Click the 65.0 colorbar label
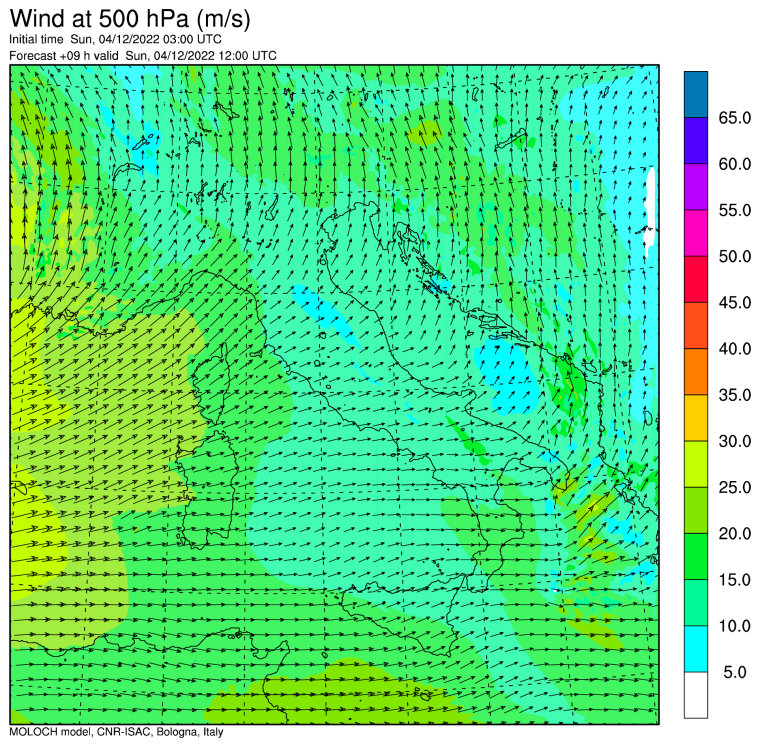The height and width of the screenshot is (747, 760). click(735, 118)
